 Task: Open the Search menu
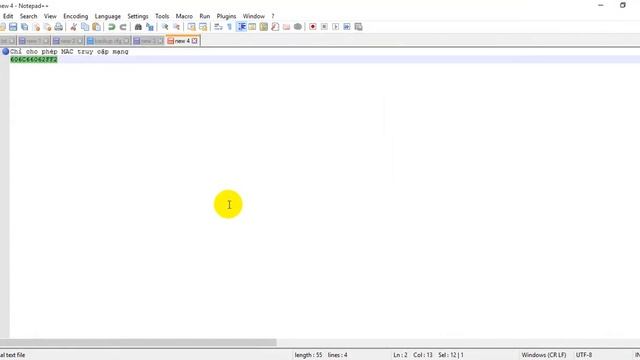[29, 16]
